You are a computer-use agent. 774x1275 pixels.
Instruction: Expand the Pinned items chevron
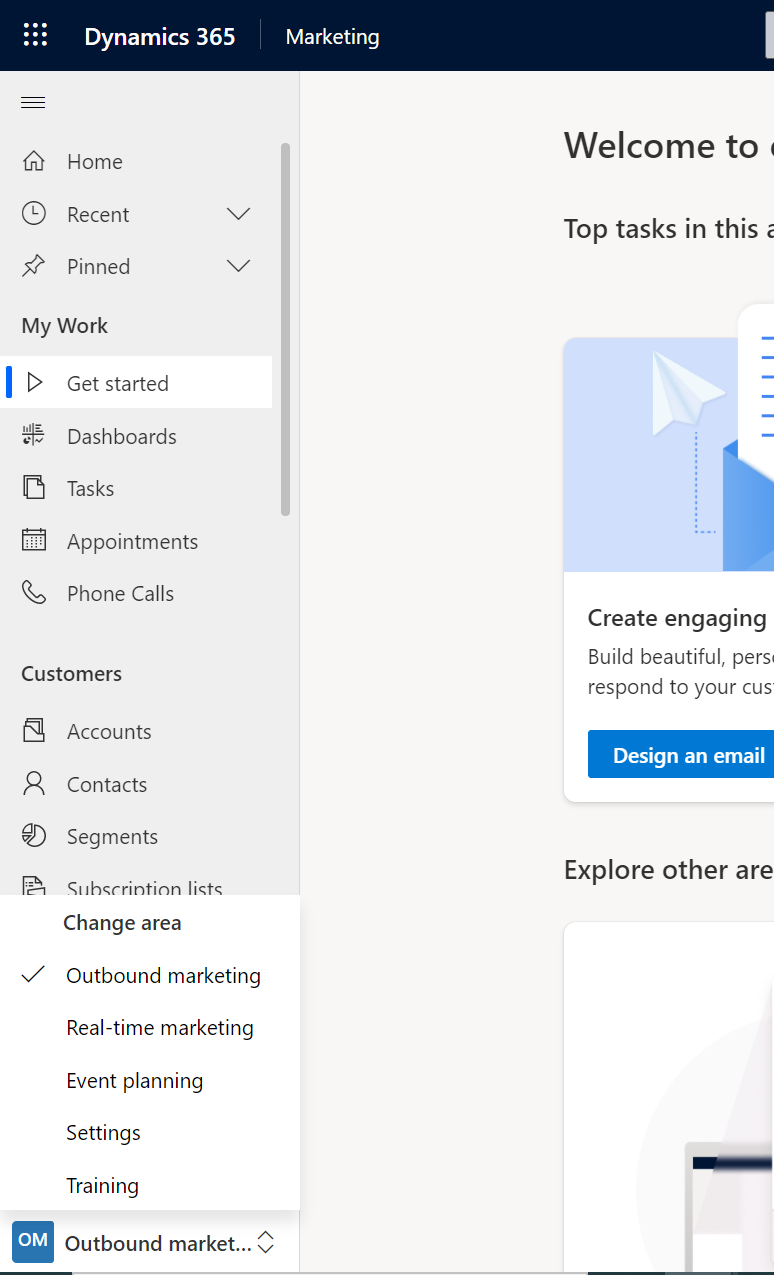238,266
